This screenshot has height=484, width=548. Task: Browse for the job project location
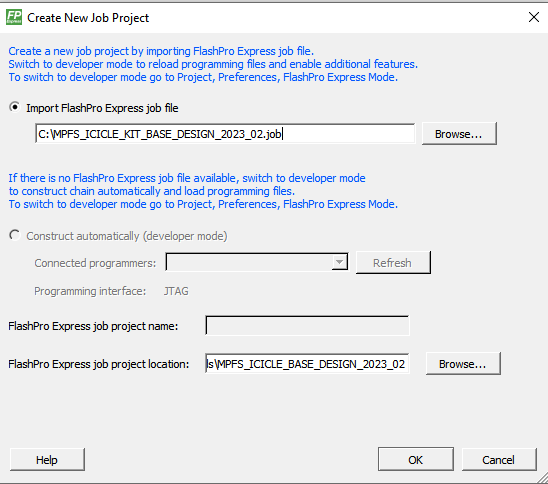463,364
